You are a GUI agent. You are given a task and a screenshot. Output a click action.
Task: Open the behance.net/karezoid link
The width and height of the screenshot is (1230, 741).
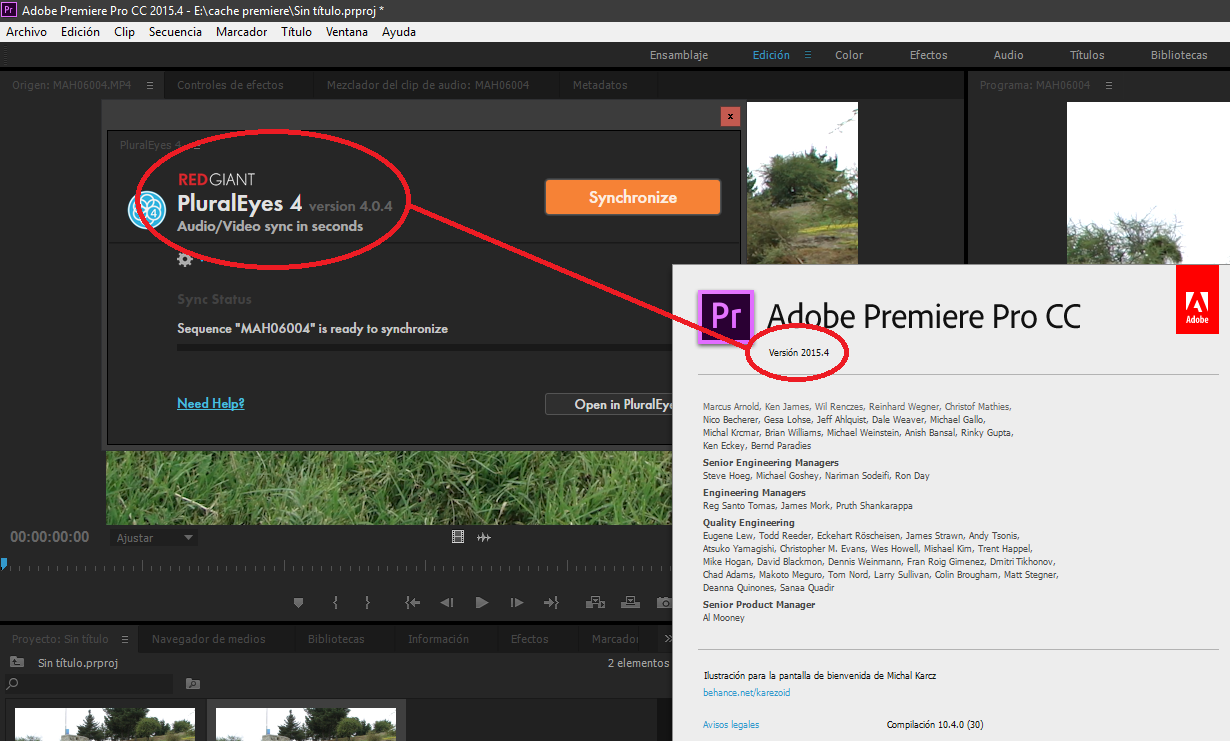pos(746,692)
